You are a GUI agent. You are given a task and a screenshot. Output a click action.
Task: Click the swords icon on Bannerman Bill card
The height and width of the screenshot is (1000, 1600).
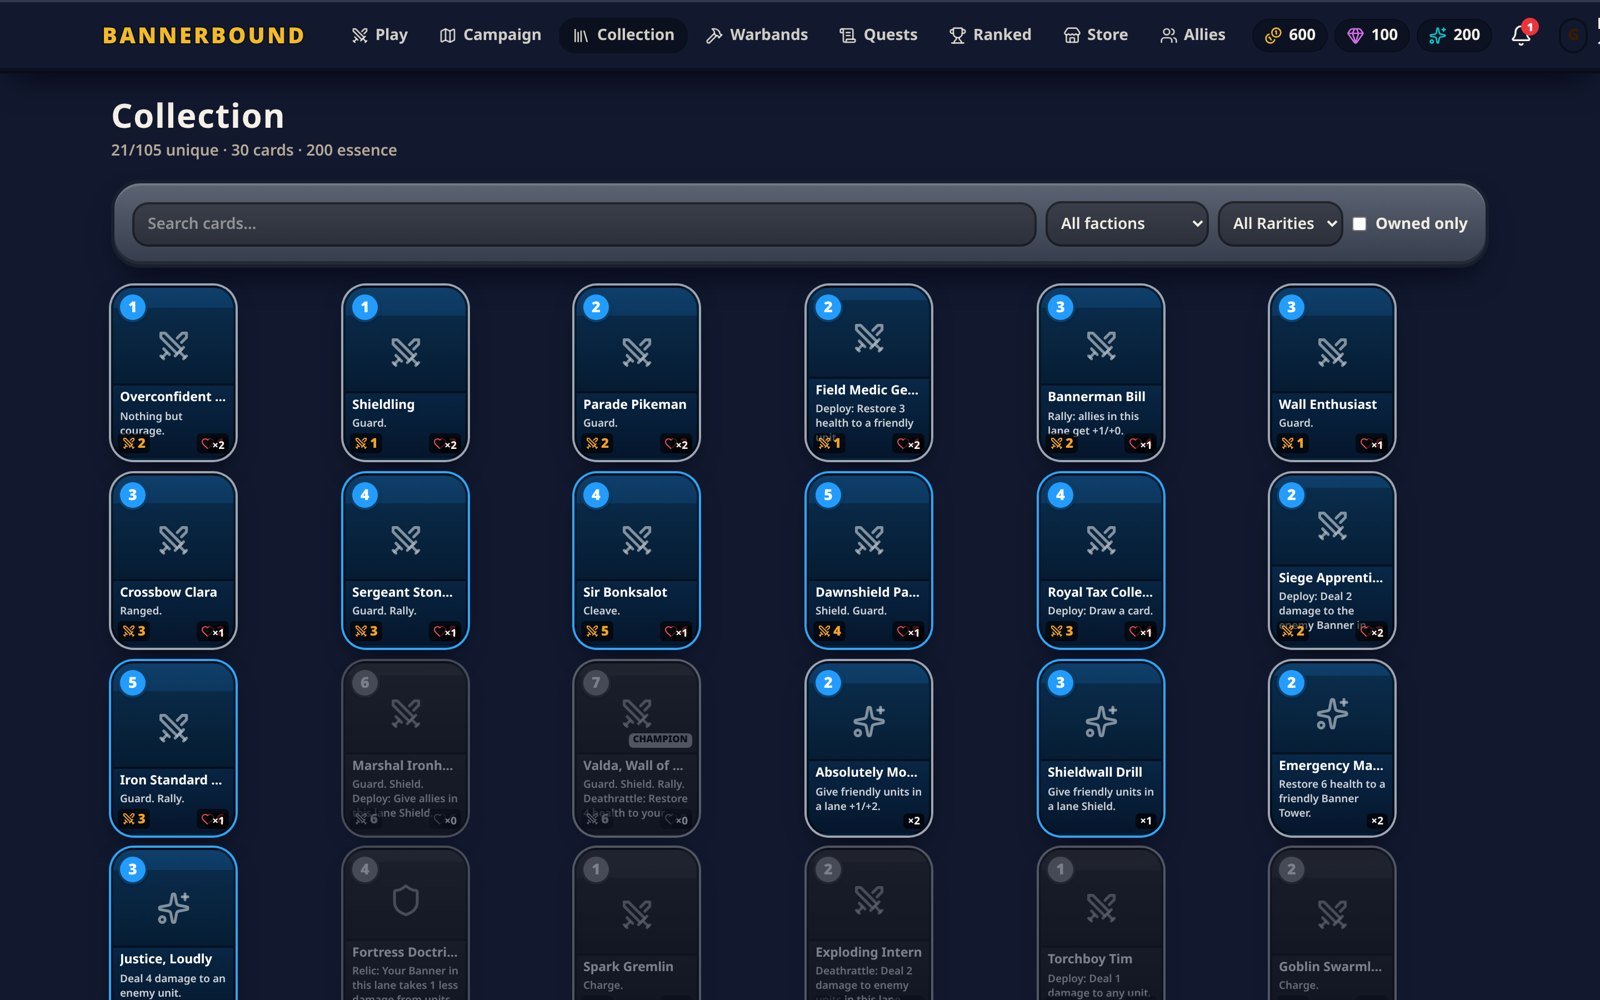pos(1101,345)
